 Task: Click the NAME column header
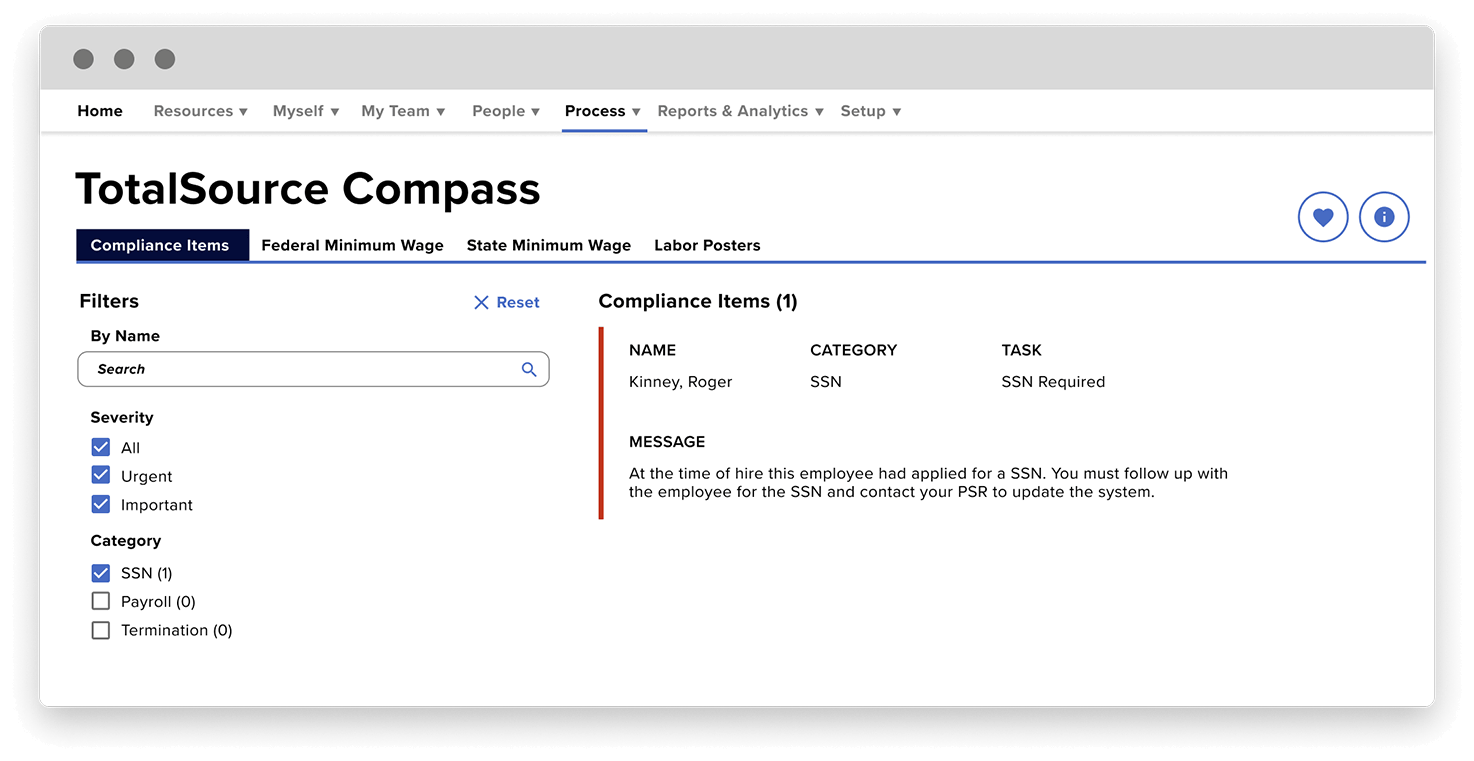pos(652,350)
